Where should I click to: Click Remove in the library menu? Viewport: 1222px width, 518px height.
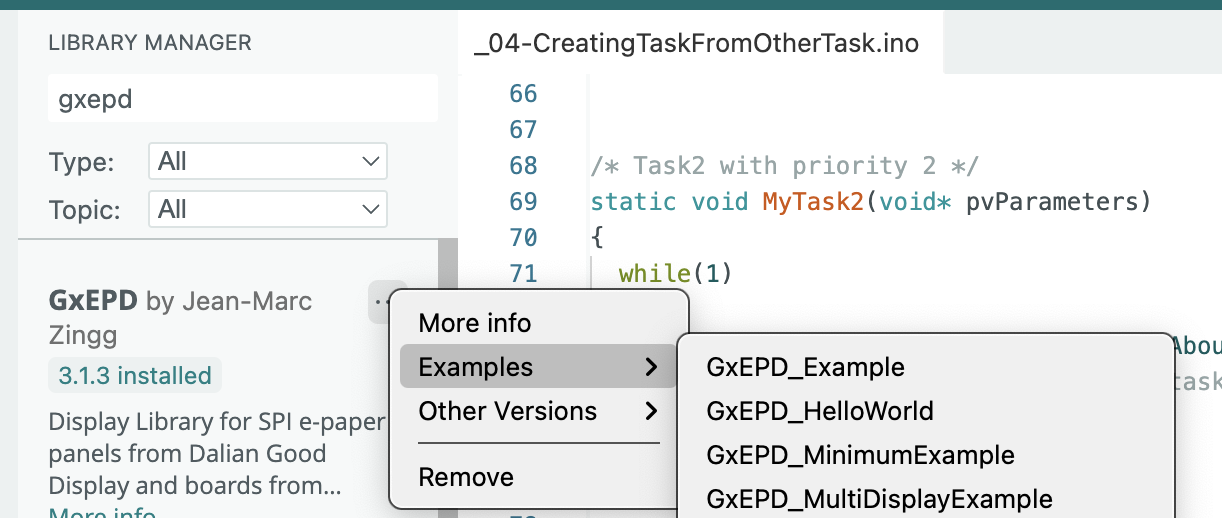[466, 477]
